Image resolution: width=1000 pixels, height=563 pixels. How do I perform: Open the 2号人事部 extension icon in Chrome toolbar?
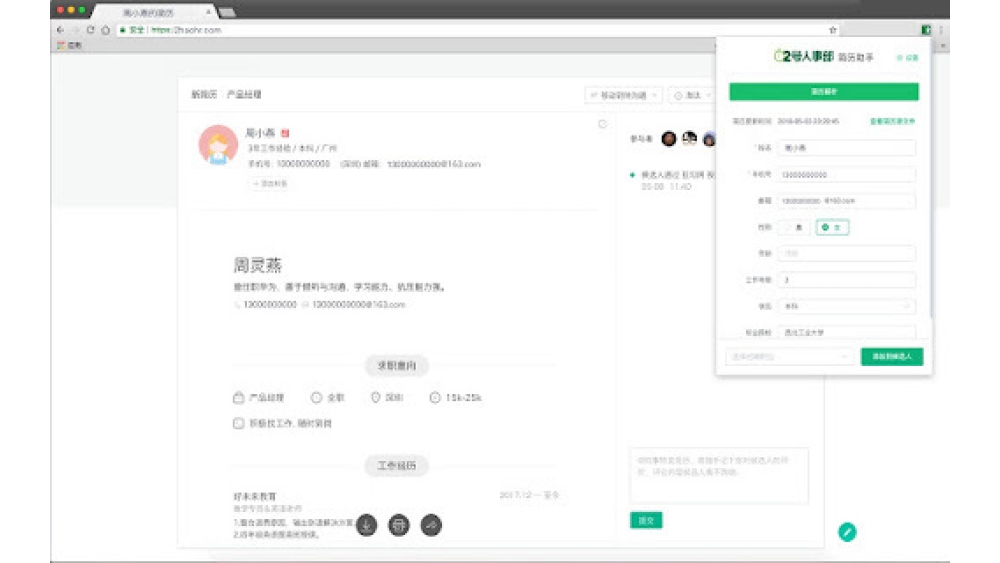click(926, 30)
